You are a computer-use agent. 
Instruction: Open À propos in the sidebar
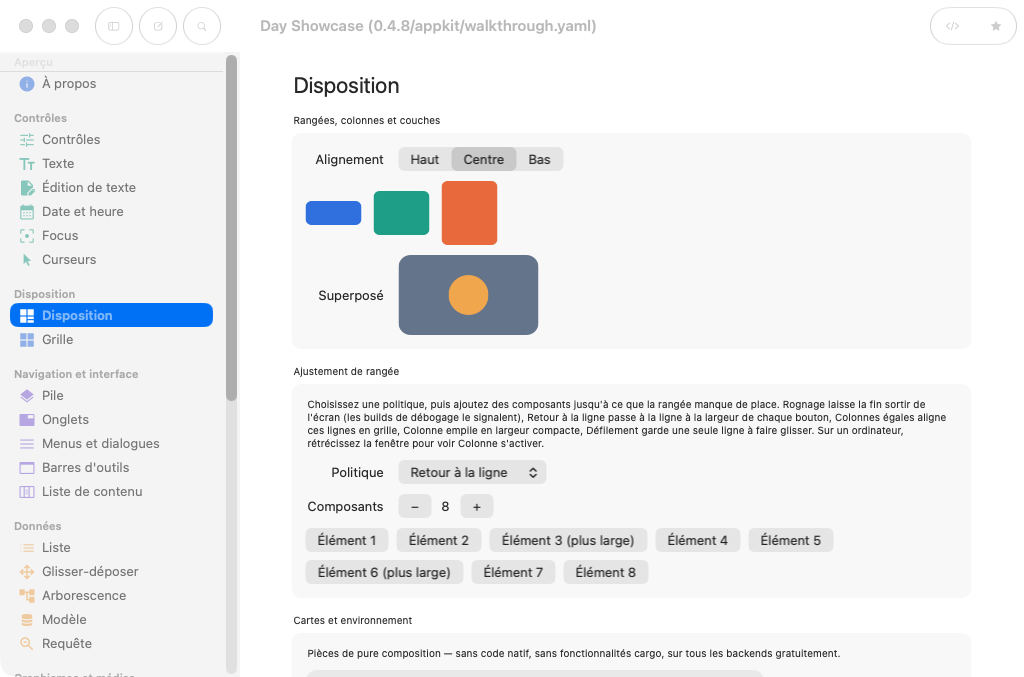point(111,84)
